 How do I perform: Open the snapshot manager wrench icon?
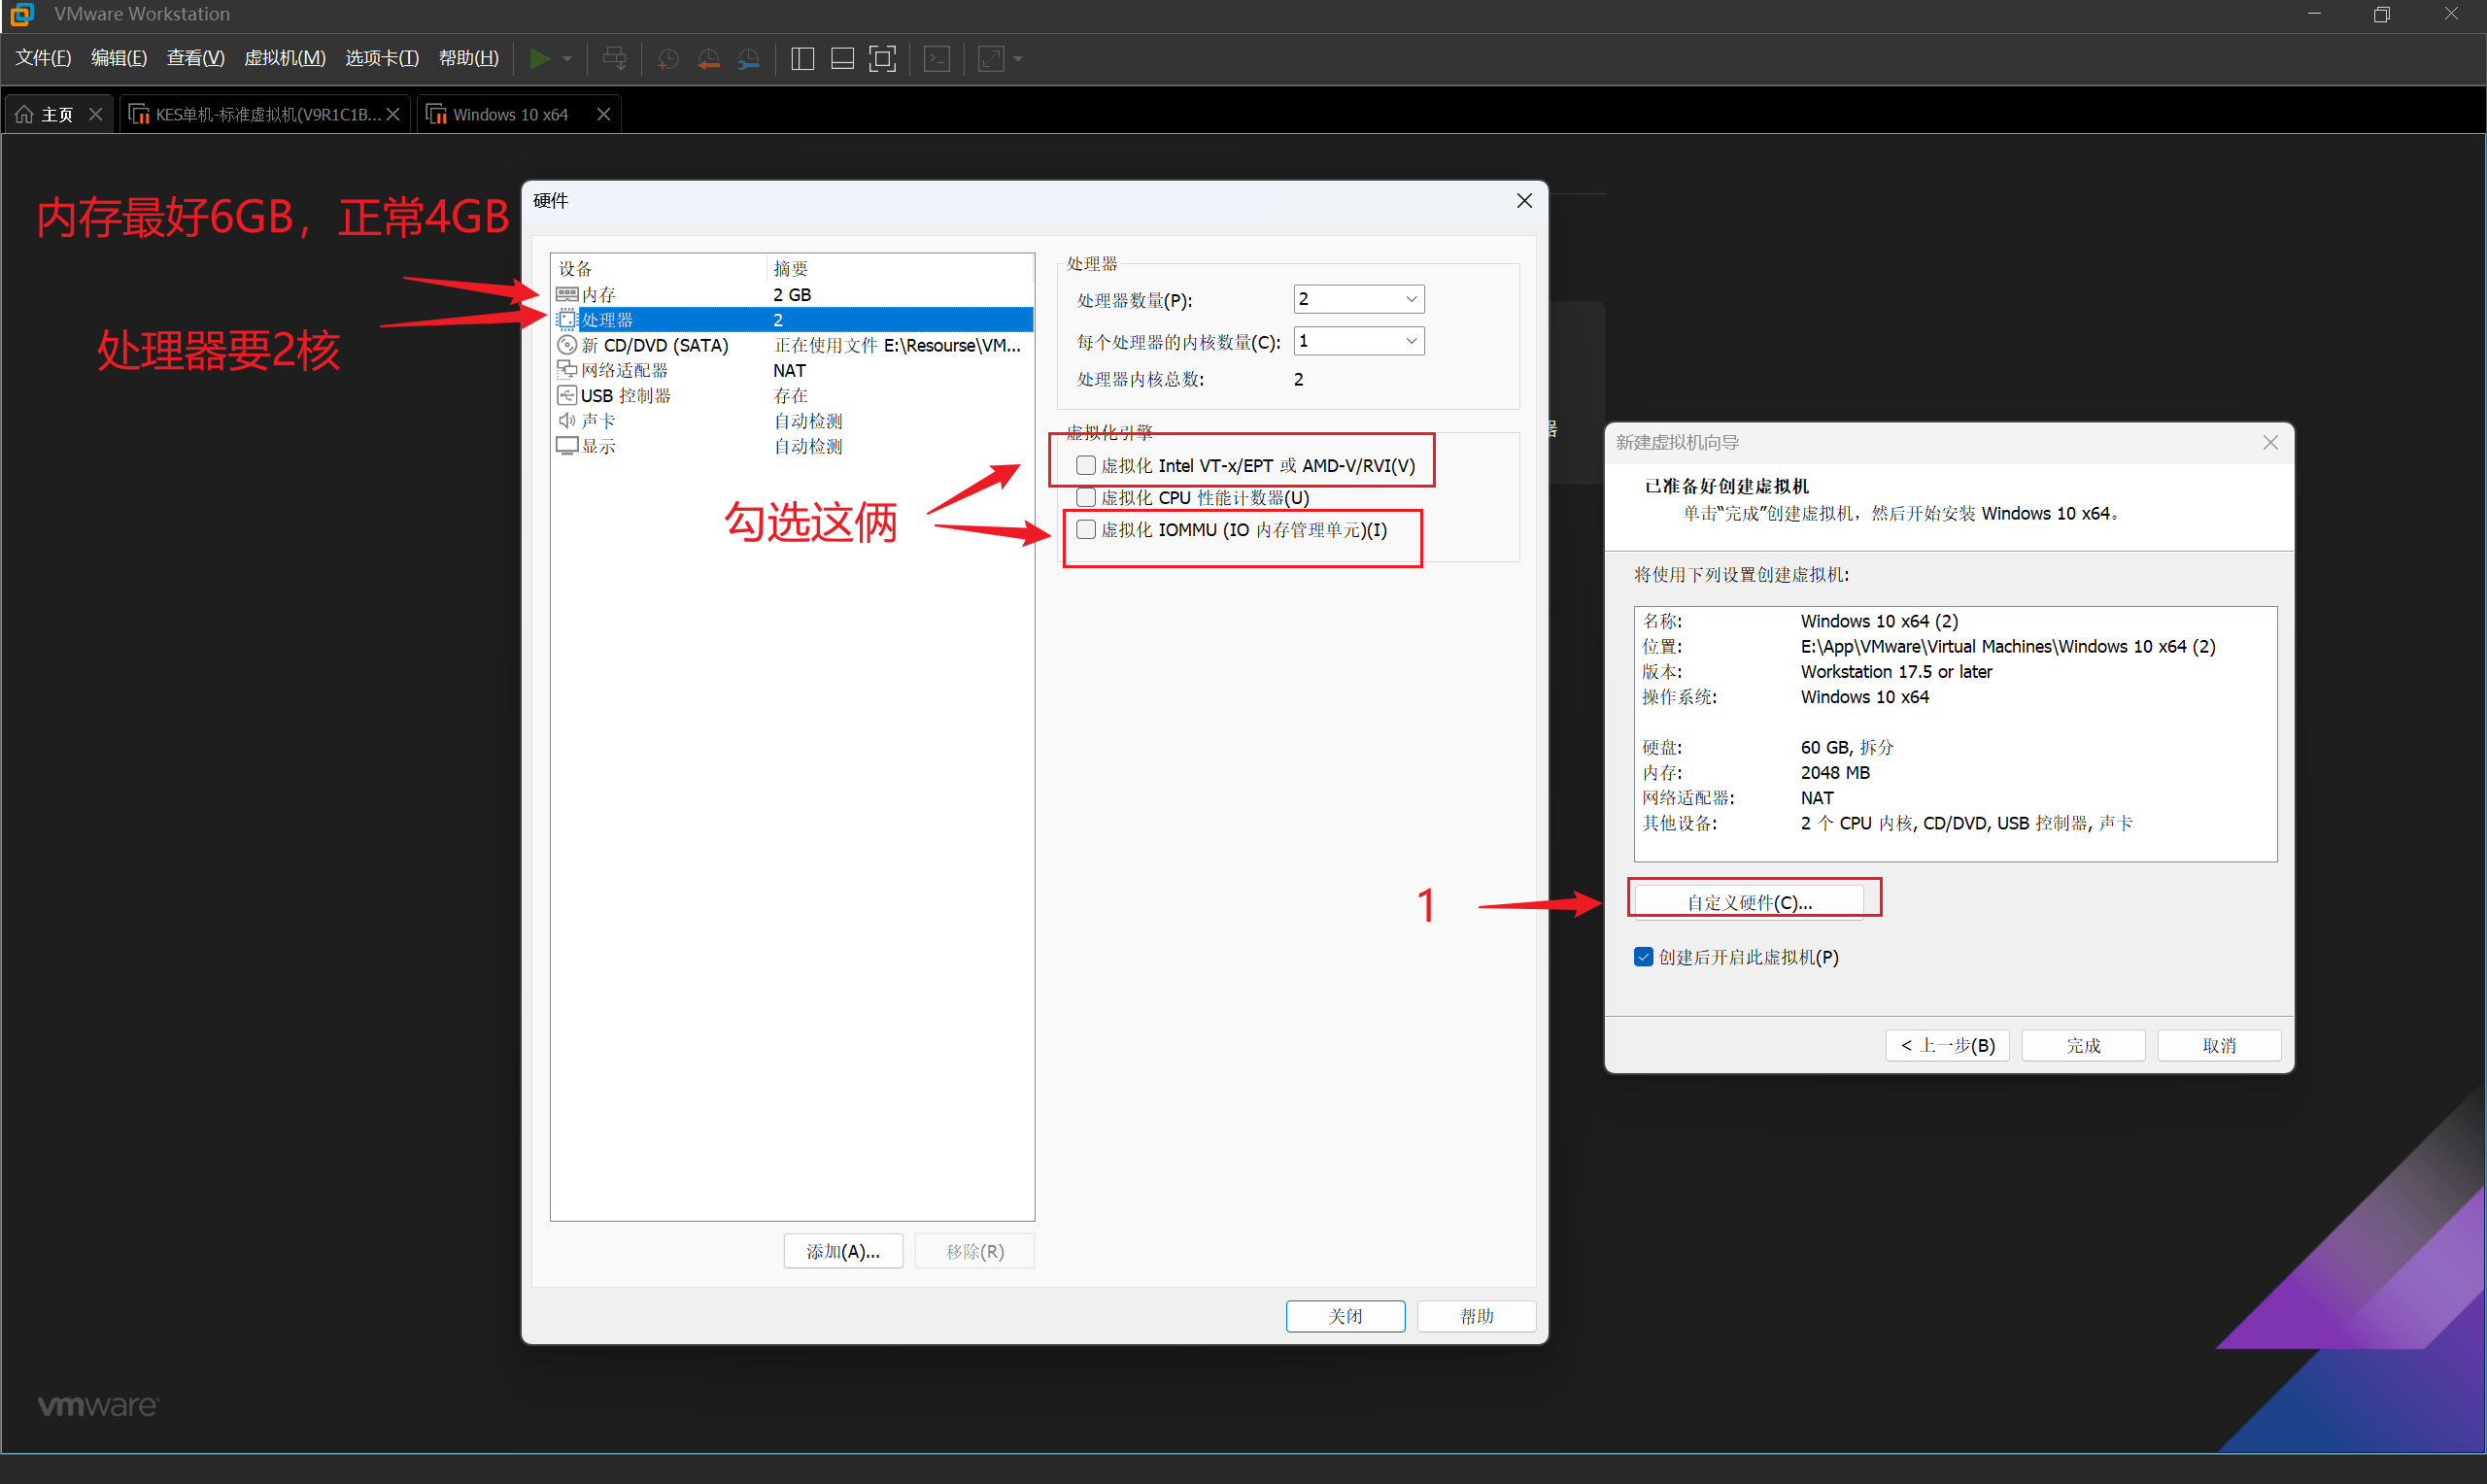pyautogui.click(x=748, y=59)
